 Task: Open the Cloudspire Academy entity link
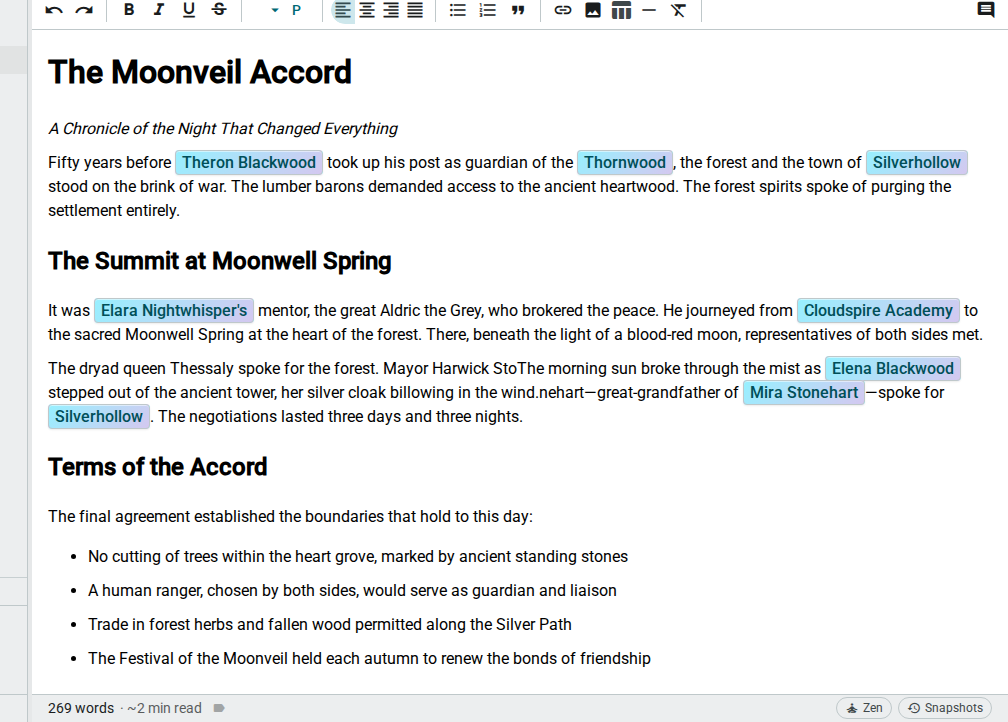coord(878,311)
